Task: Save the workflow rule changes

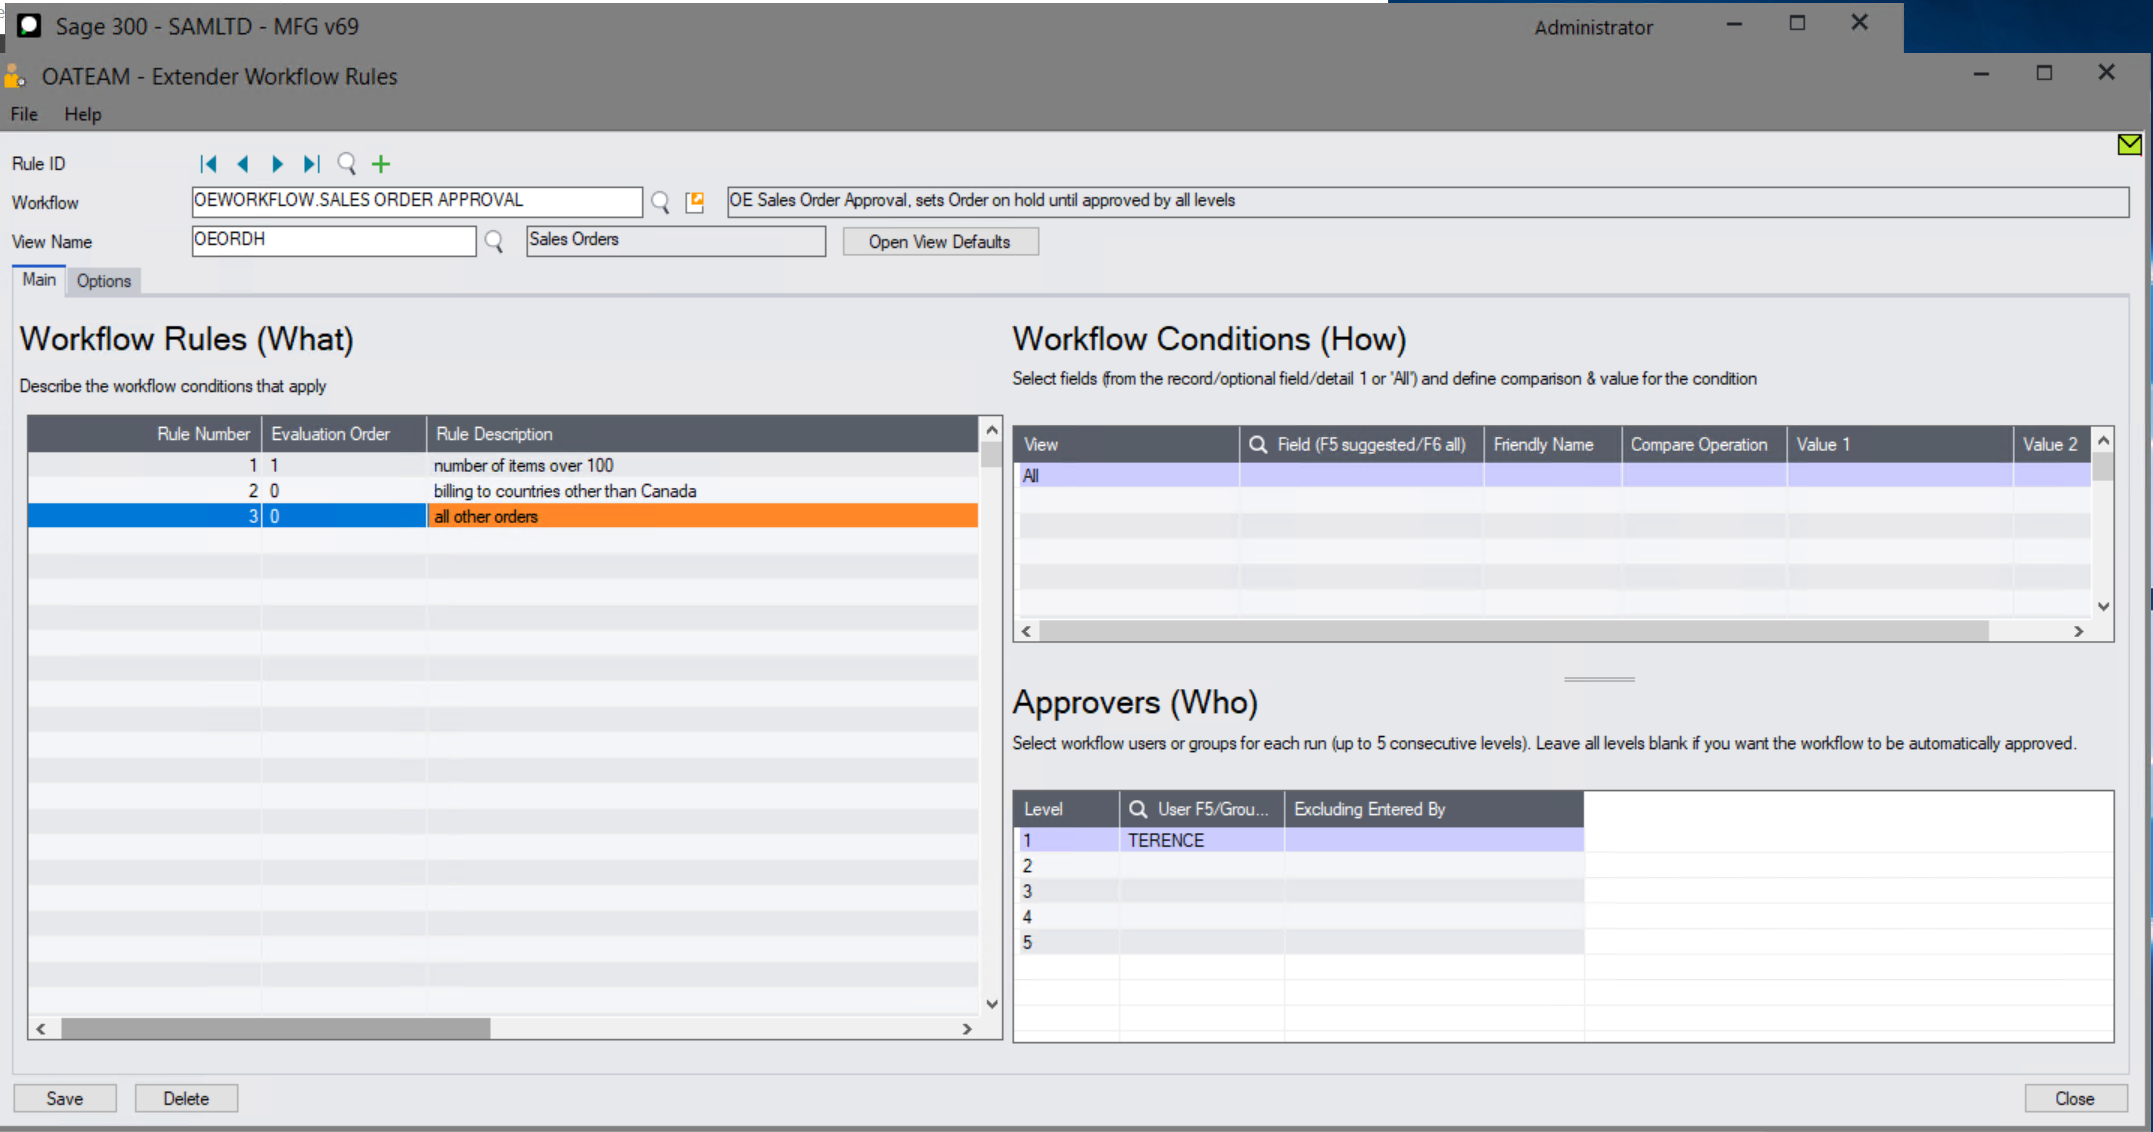Action: (64, 1097)
